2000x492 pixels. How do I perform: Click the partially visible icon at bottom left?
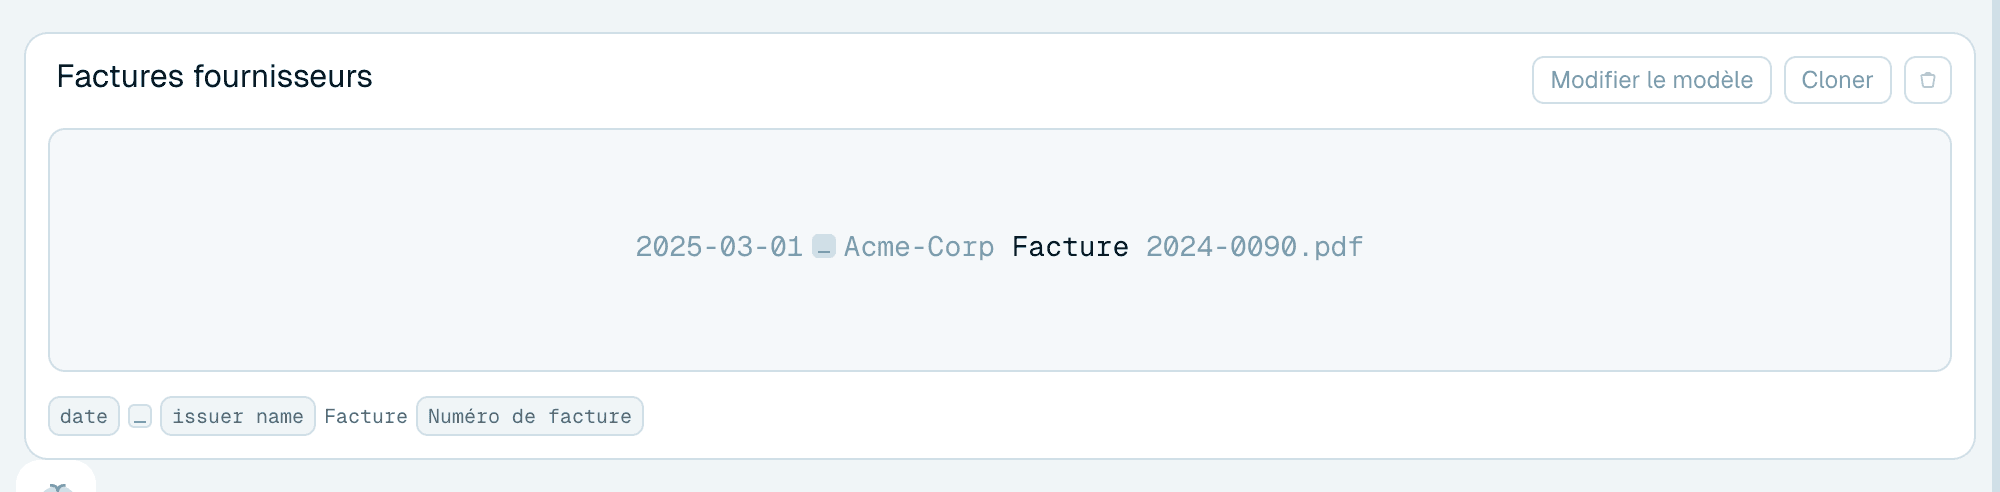57,484
